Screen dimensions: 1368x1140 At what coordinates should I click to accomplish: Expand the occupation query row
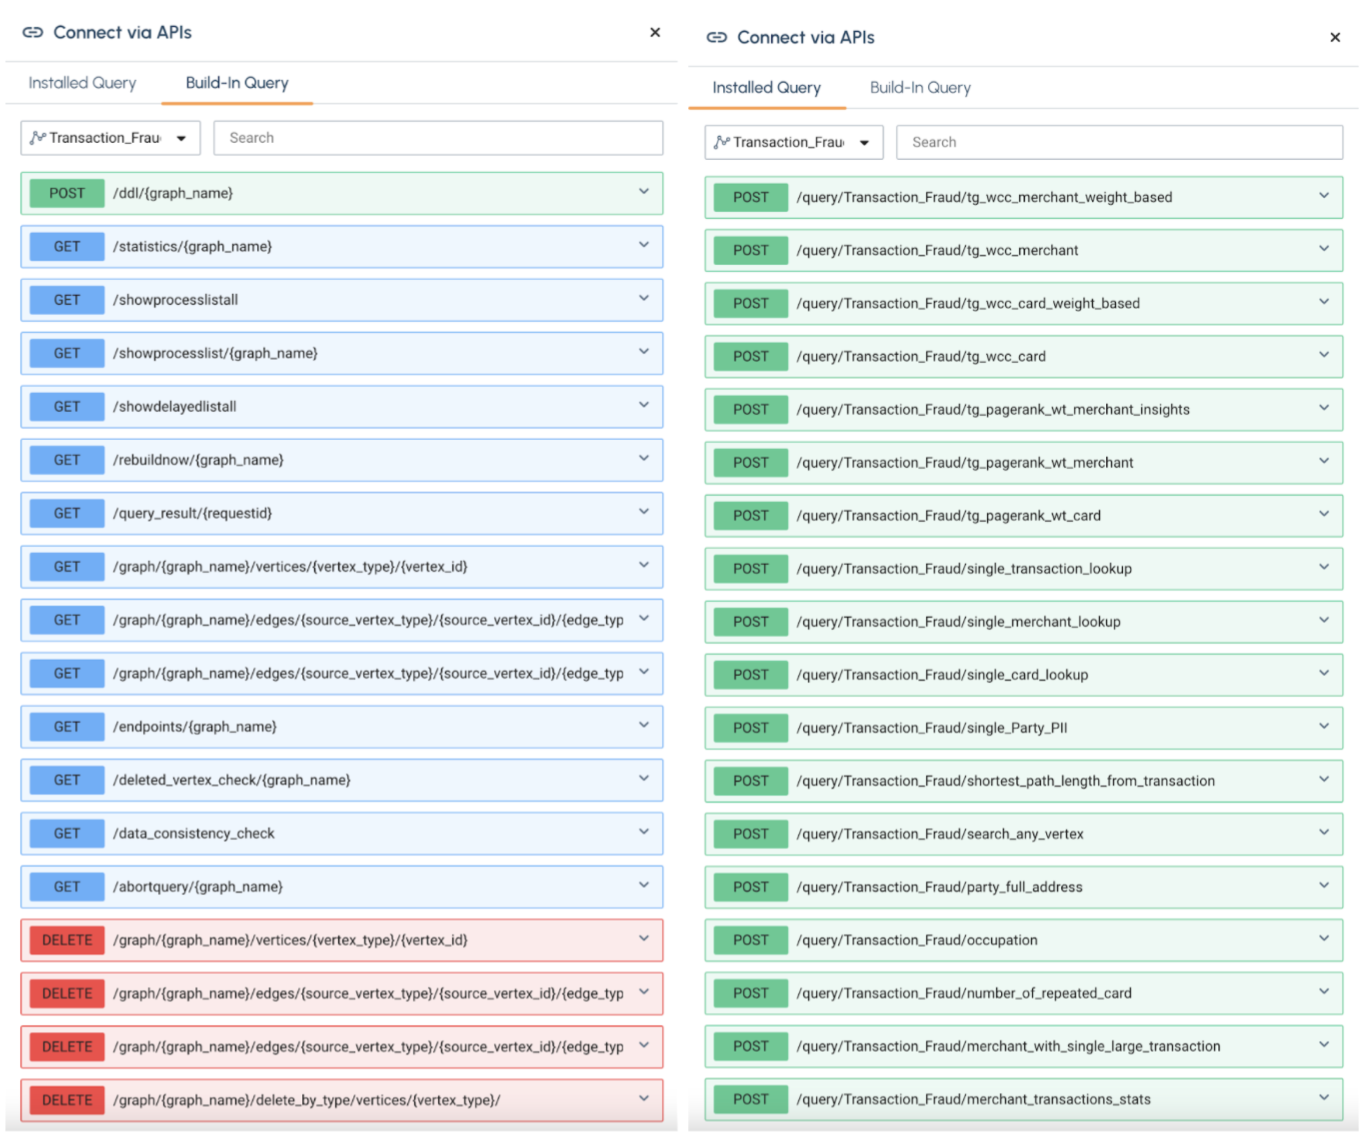click(x=1323, y=939)
